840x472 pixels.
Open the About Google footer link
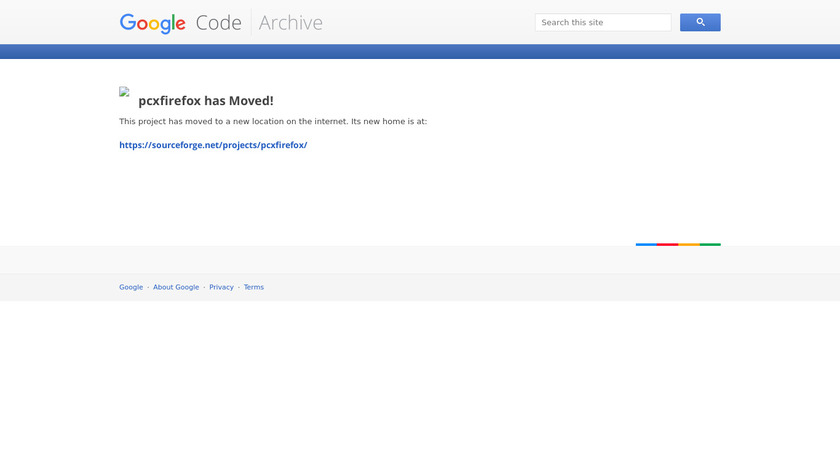pos(176,287)
